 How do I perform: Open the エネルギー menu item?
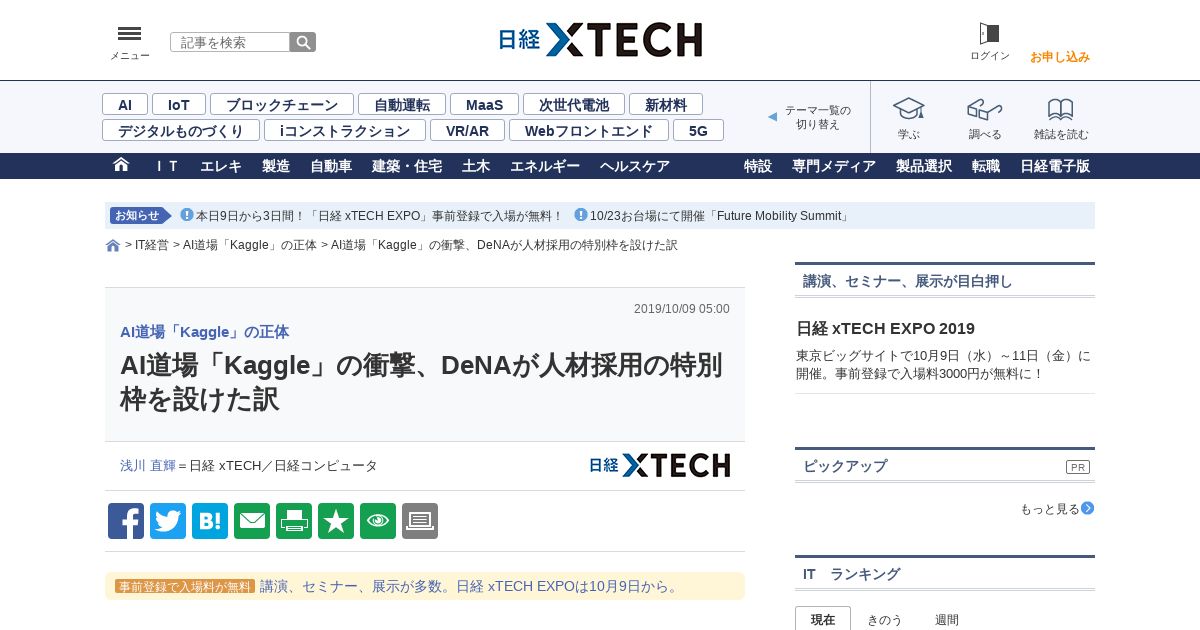pos(545,166)
